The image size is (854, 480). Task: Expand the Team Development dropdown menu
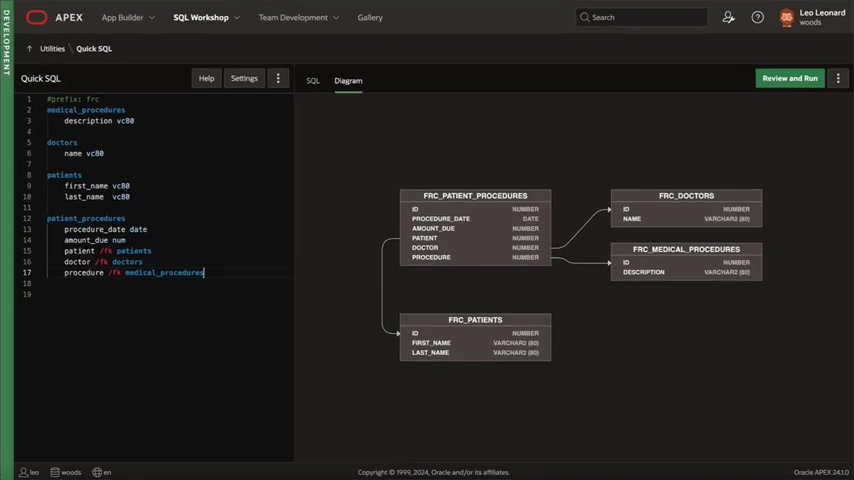point(298,17)
